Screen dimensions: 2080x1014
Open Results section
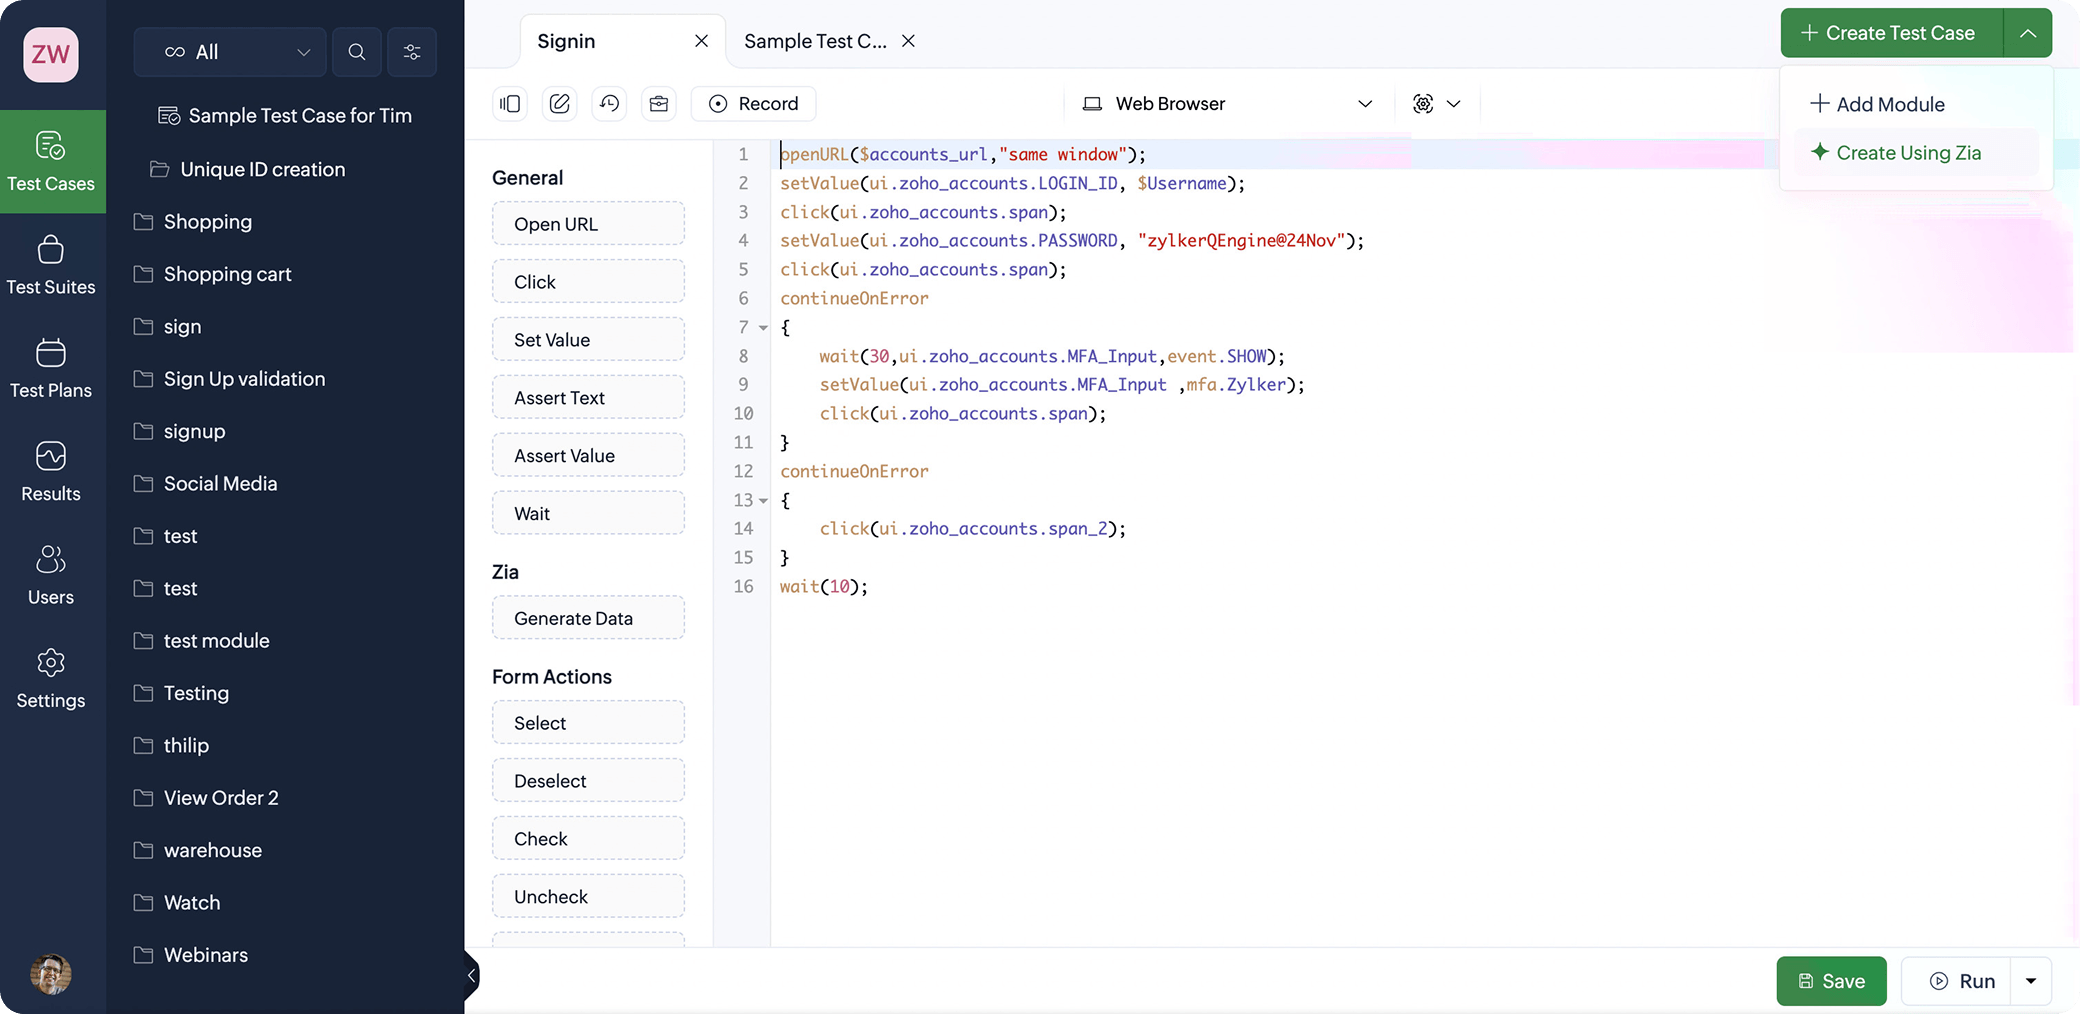coord(51,471)
